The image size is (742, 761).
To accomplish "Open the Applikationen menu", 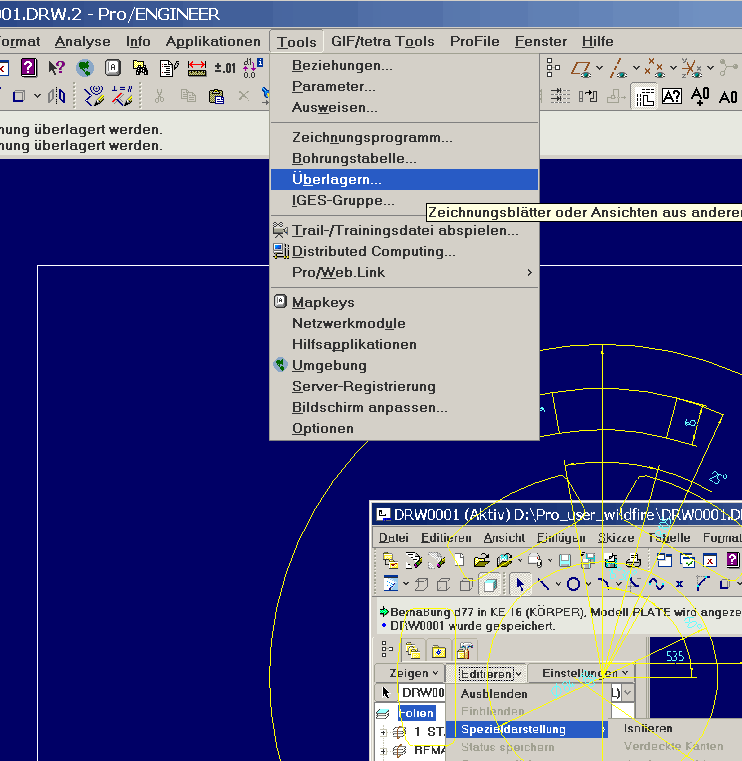I will tap(213, 42).
